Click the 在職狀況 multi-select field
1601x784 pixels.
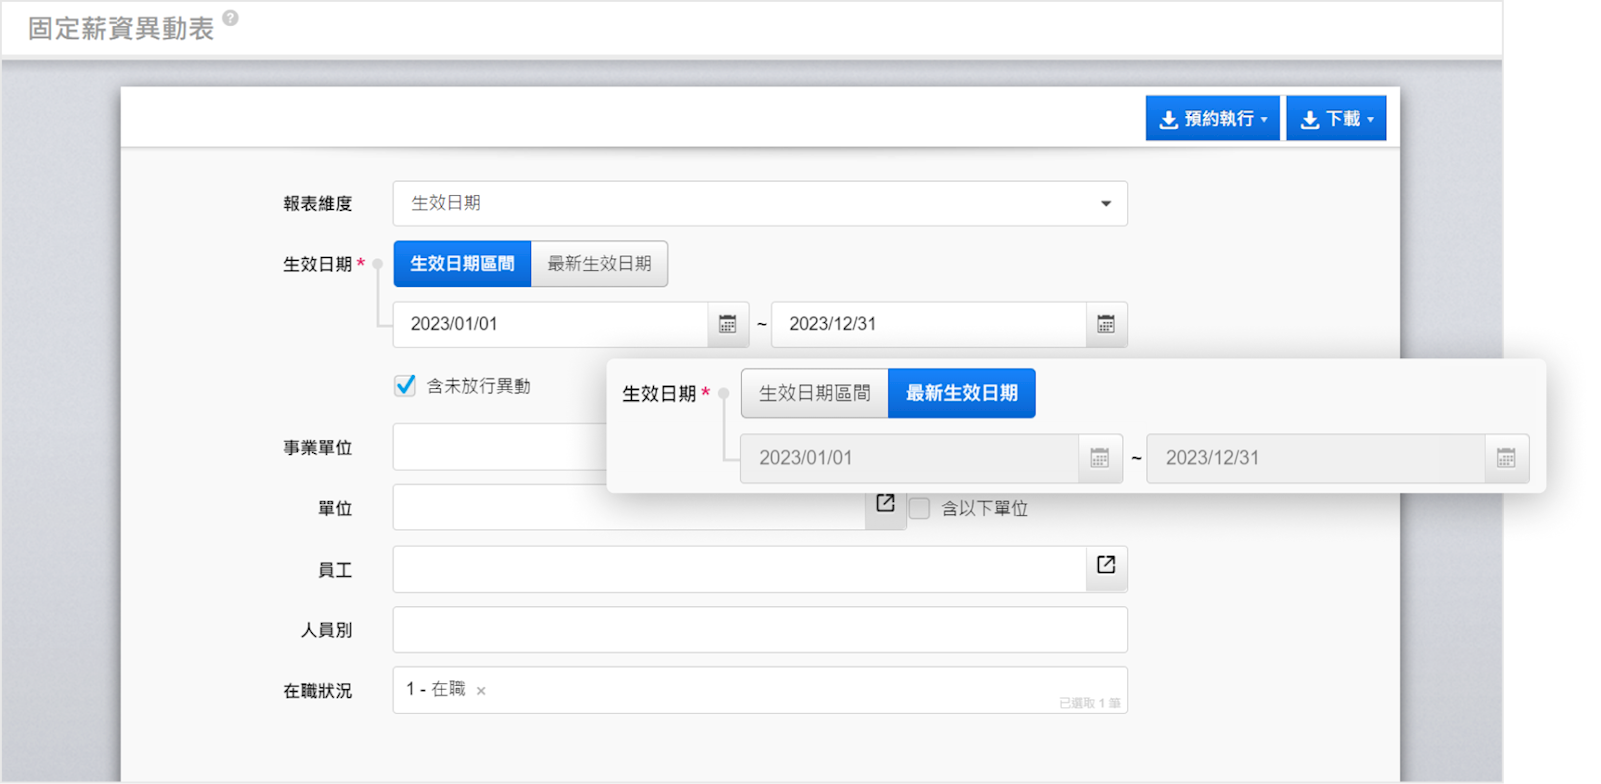point(760,690)
